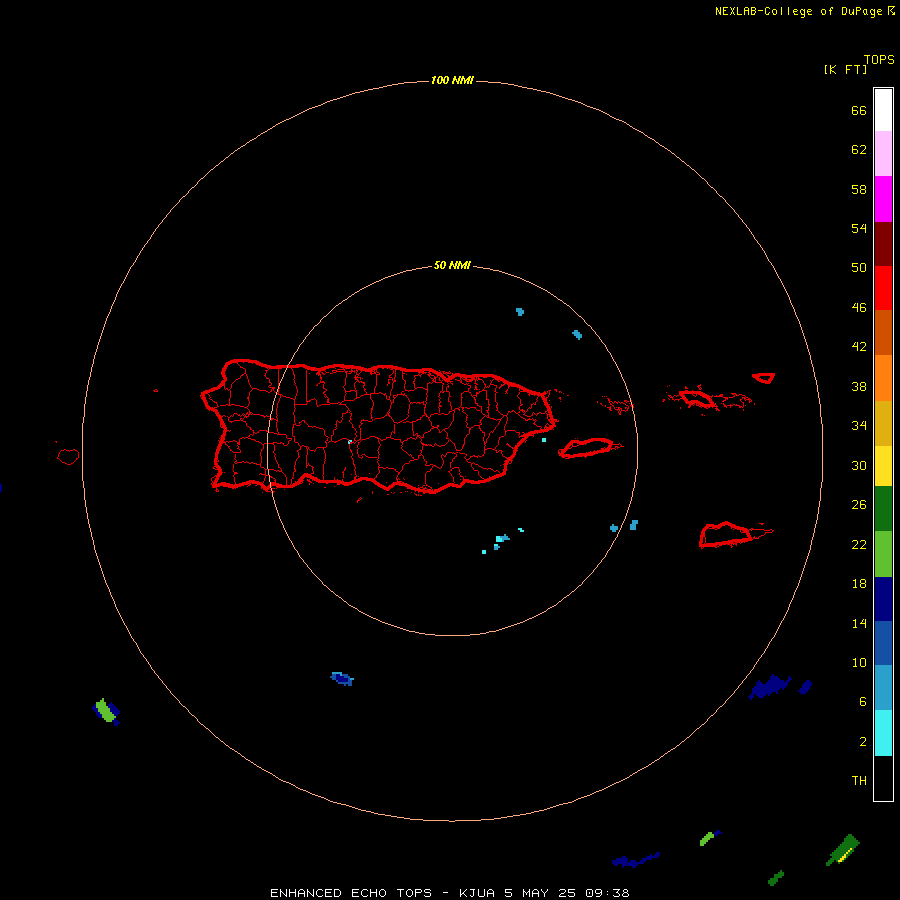The image size is (900, 900).
Task: Click the ENHANCED ECHO TOPS caption text
Action: [351, 893]
